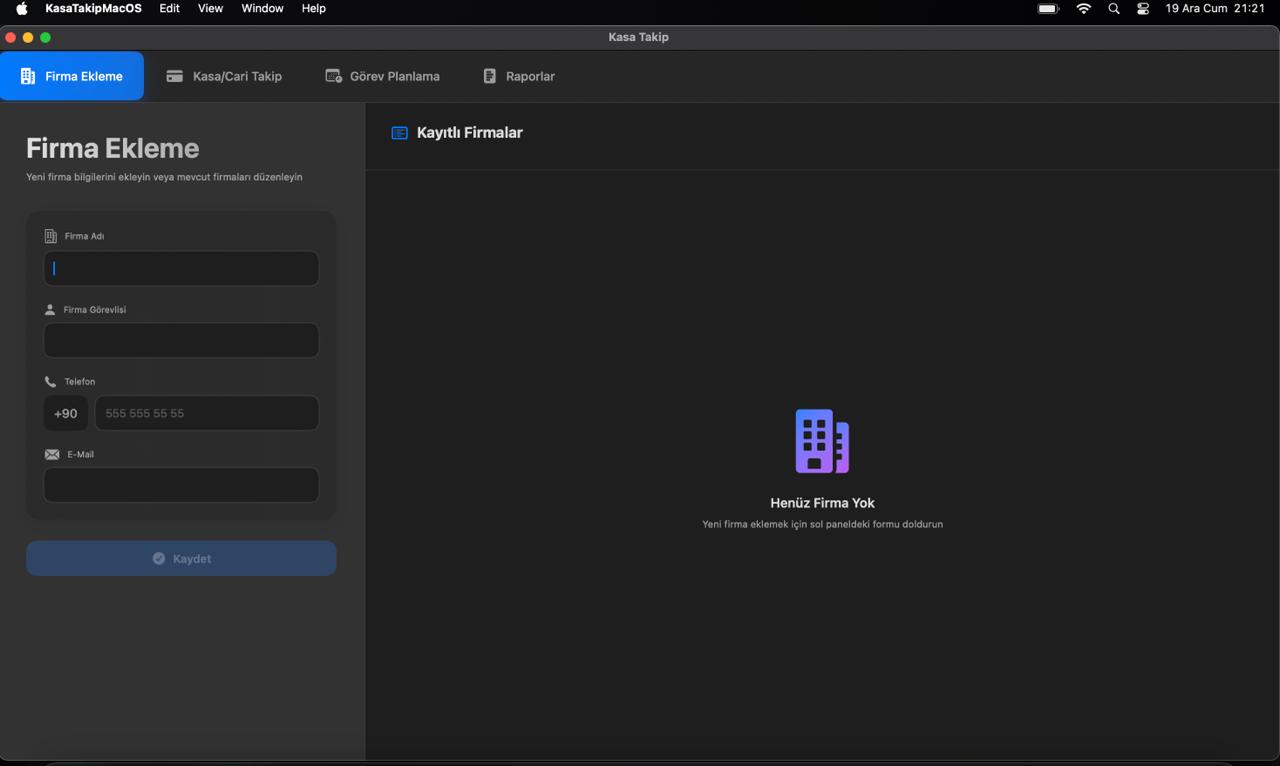Click the person icon next to Firma Görevlisi
The height and width of the screenshot is (766, 1280).
[x=50, y=309]
